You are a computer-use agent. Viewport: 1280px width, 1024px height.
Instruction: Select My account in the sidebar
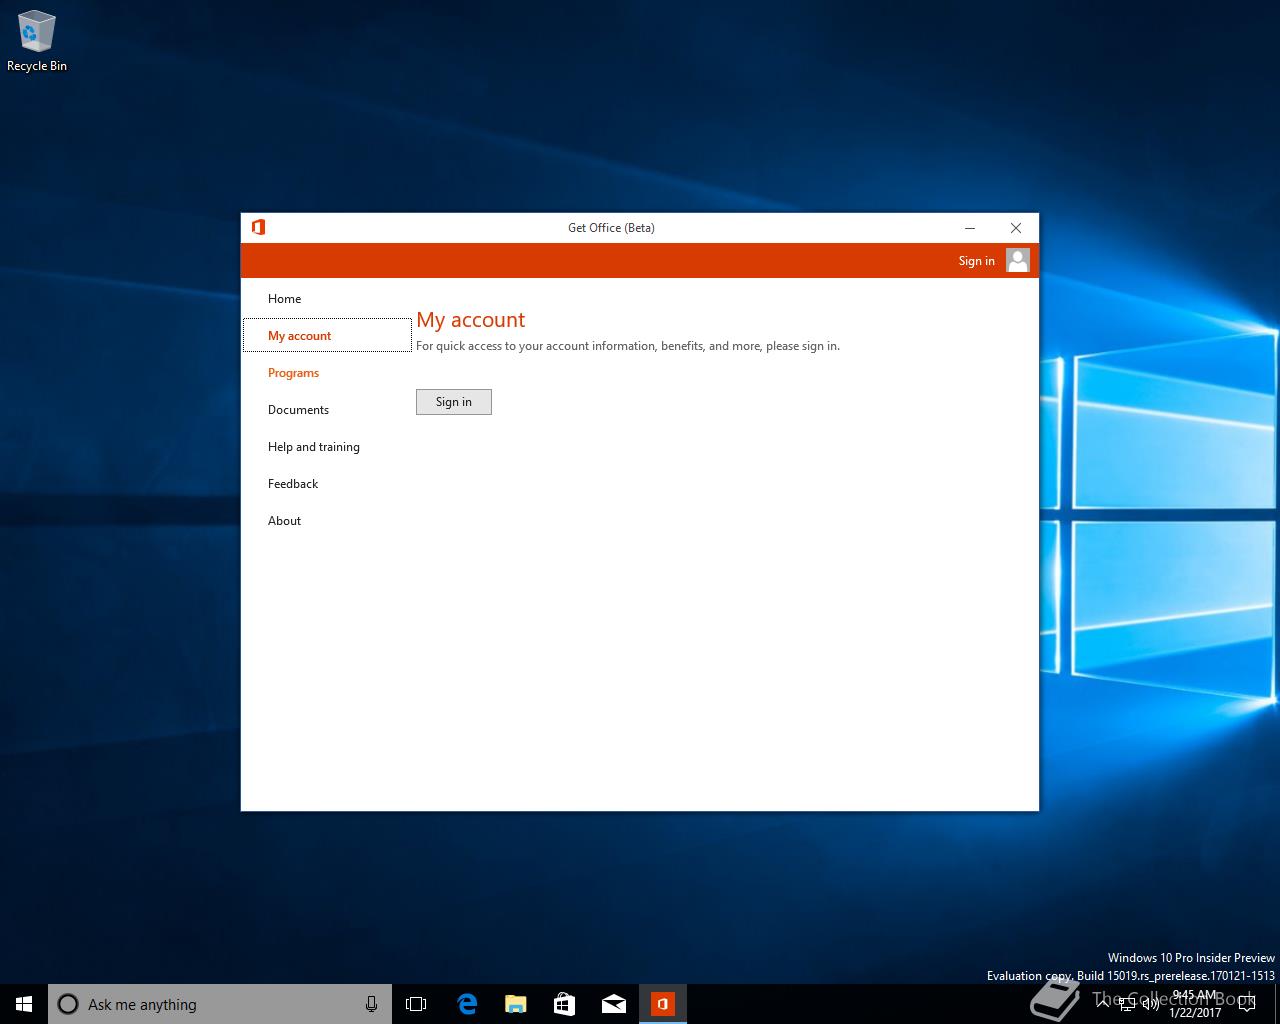327,335
